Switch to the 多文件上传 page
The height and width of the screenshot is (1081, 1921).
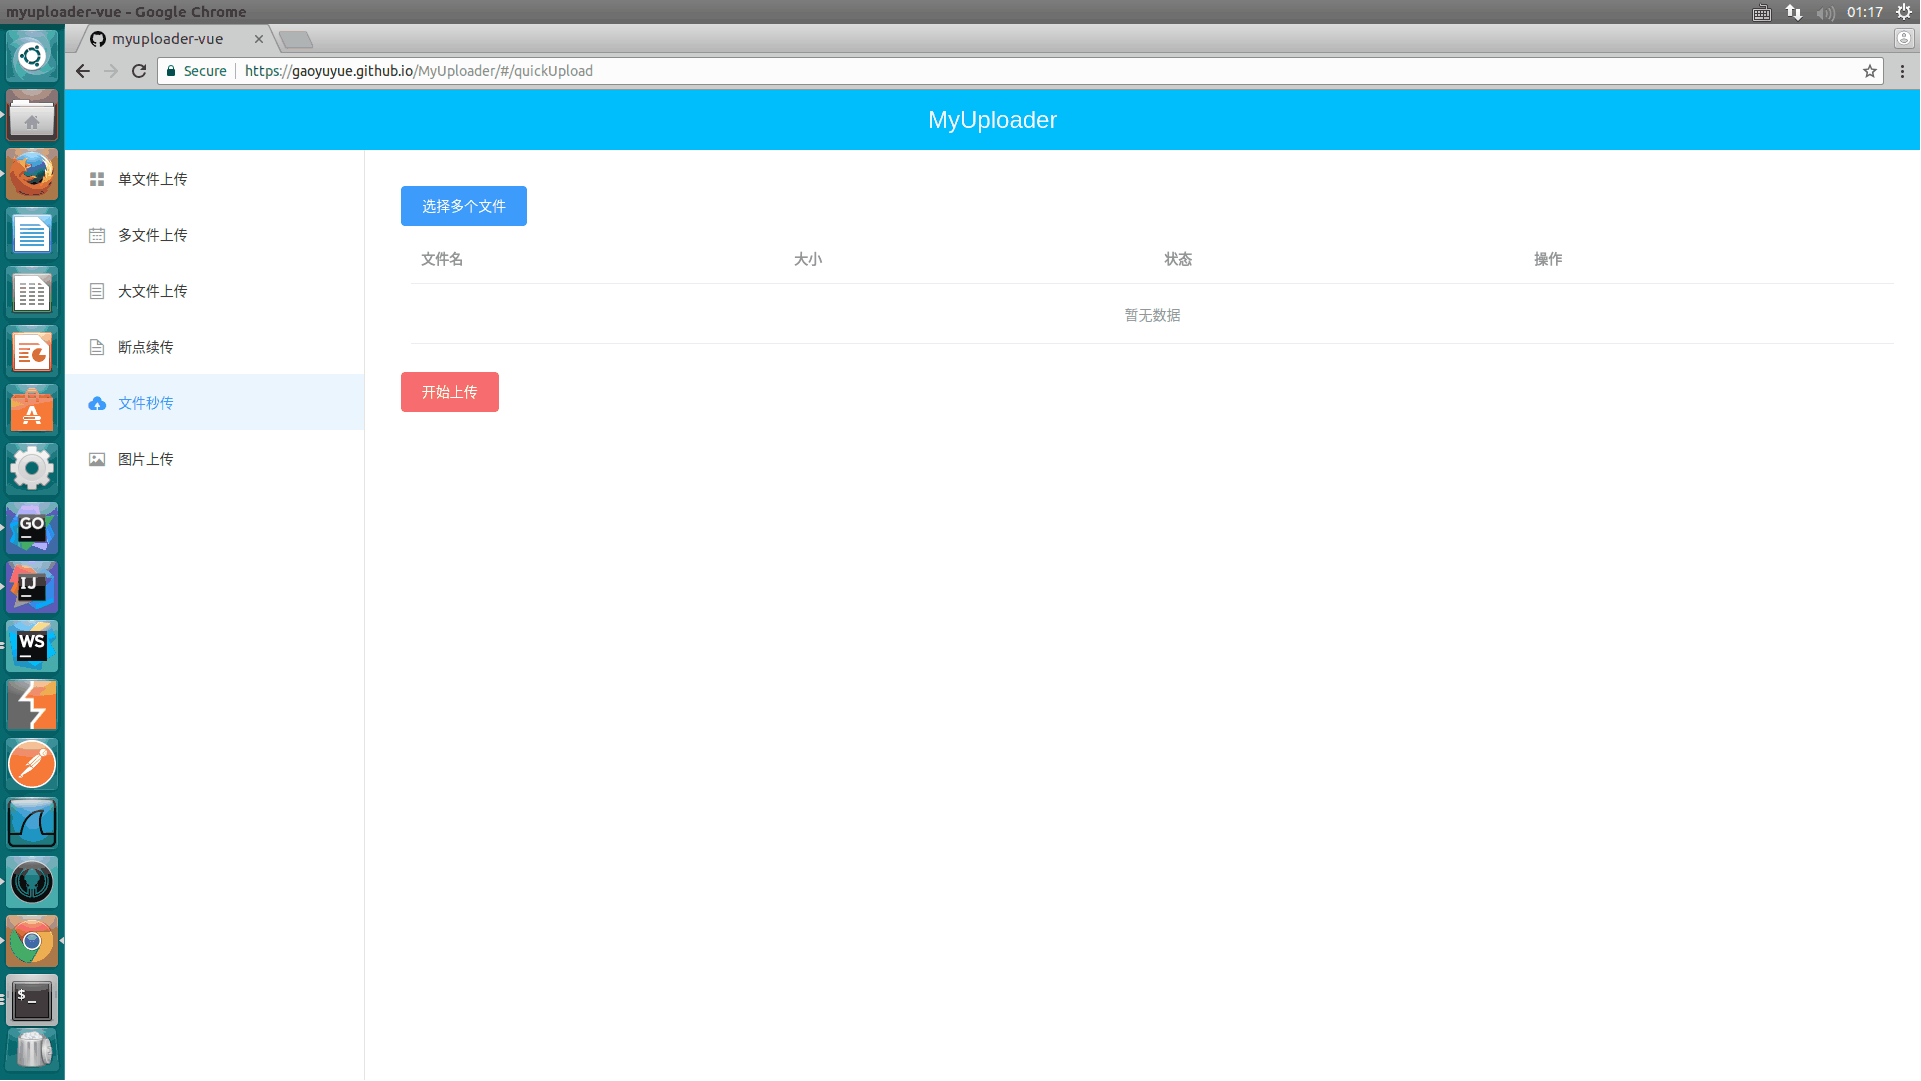tap(152, 235)
